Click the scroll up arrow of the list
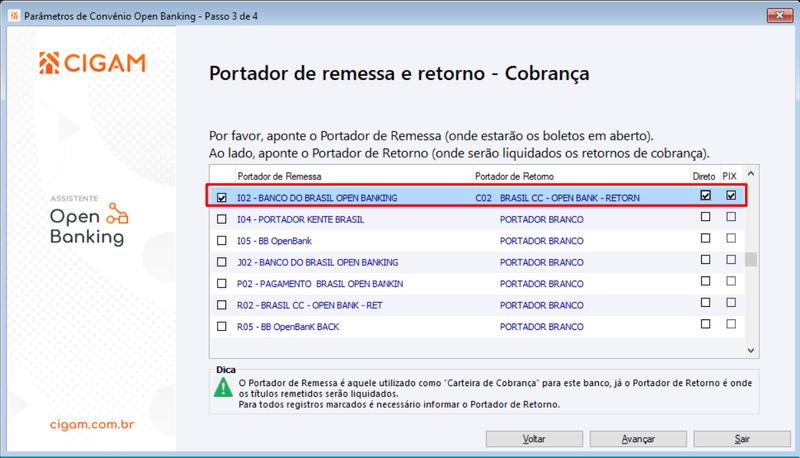 [x=751, y=174]
